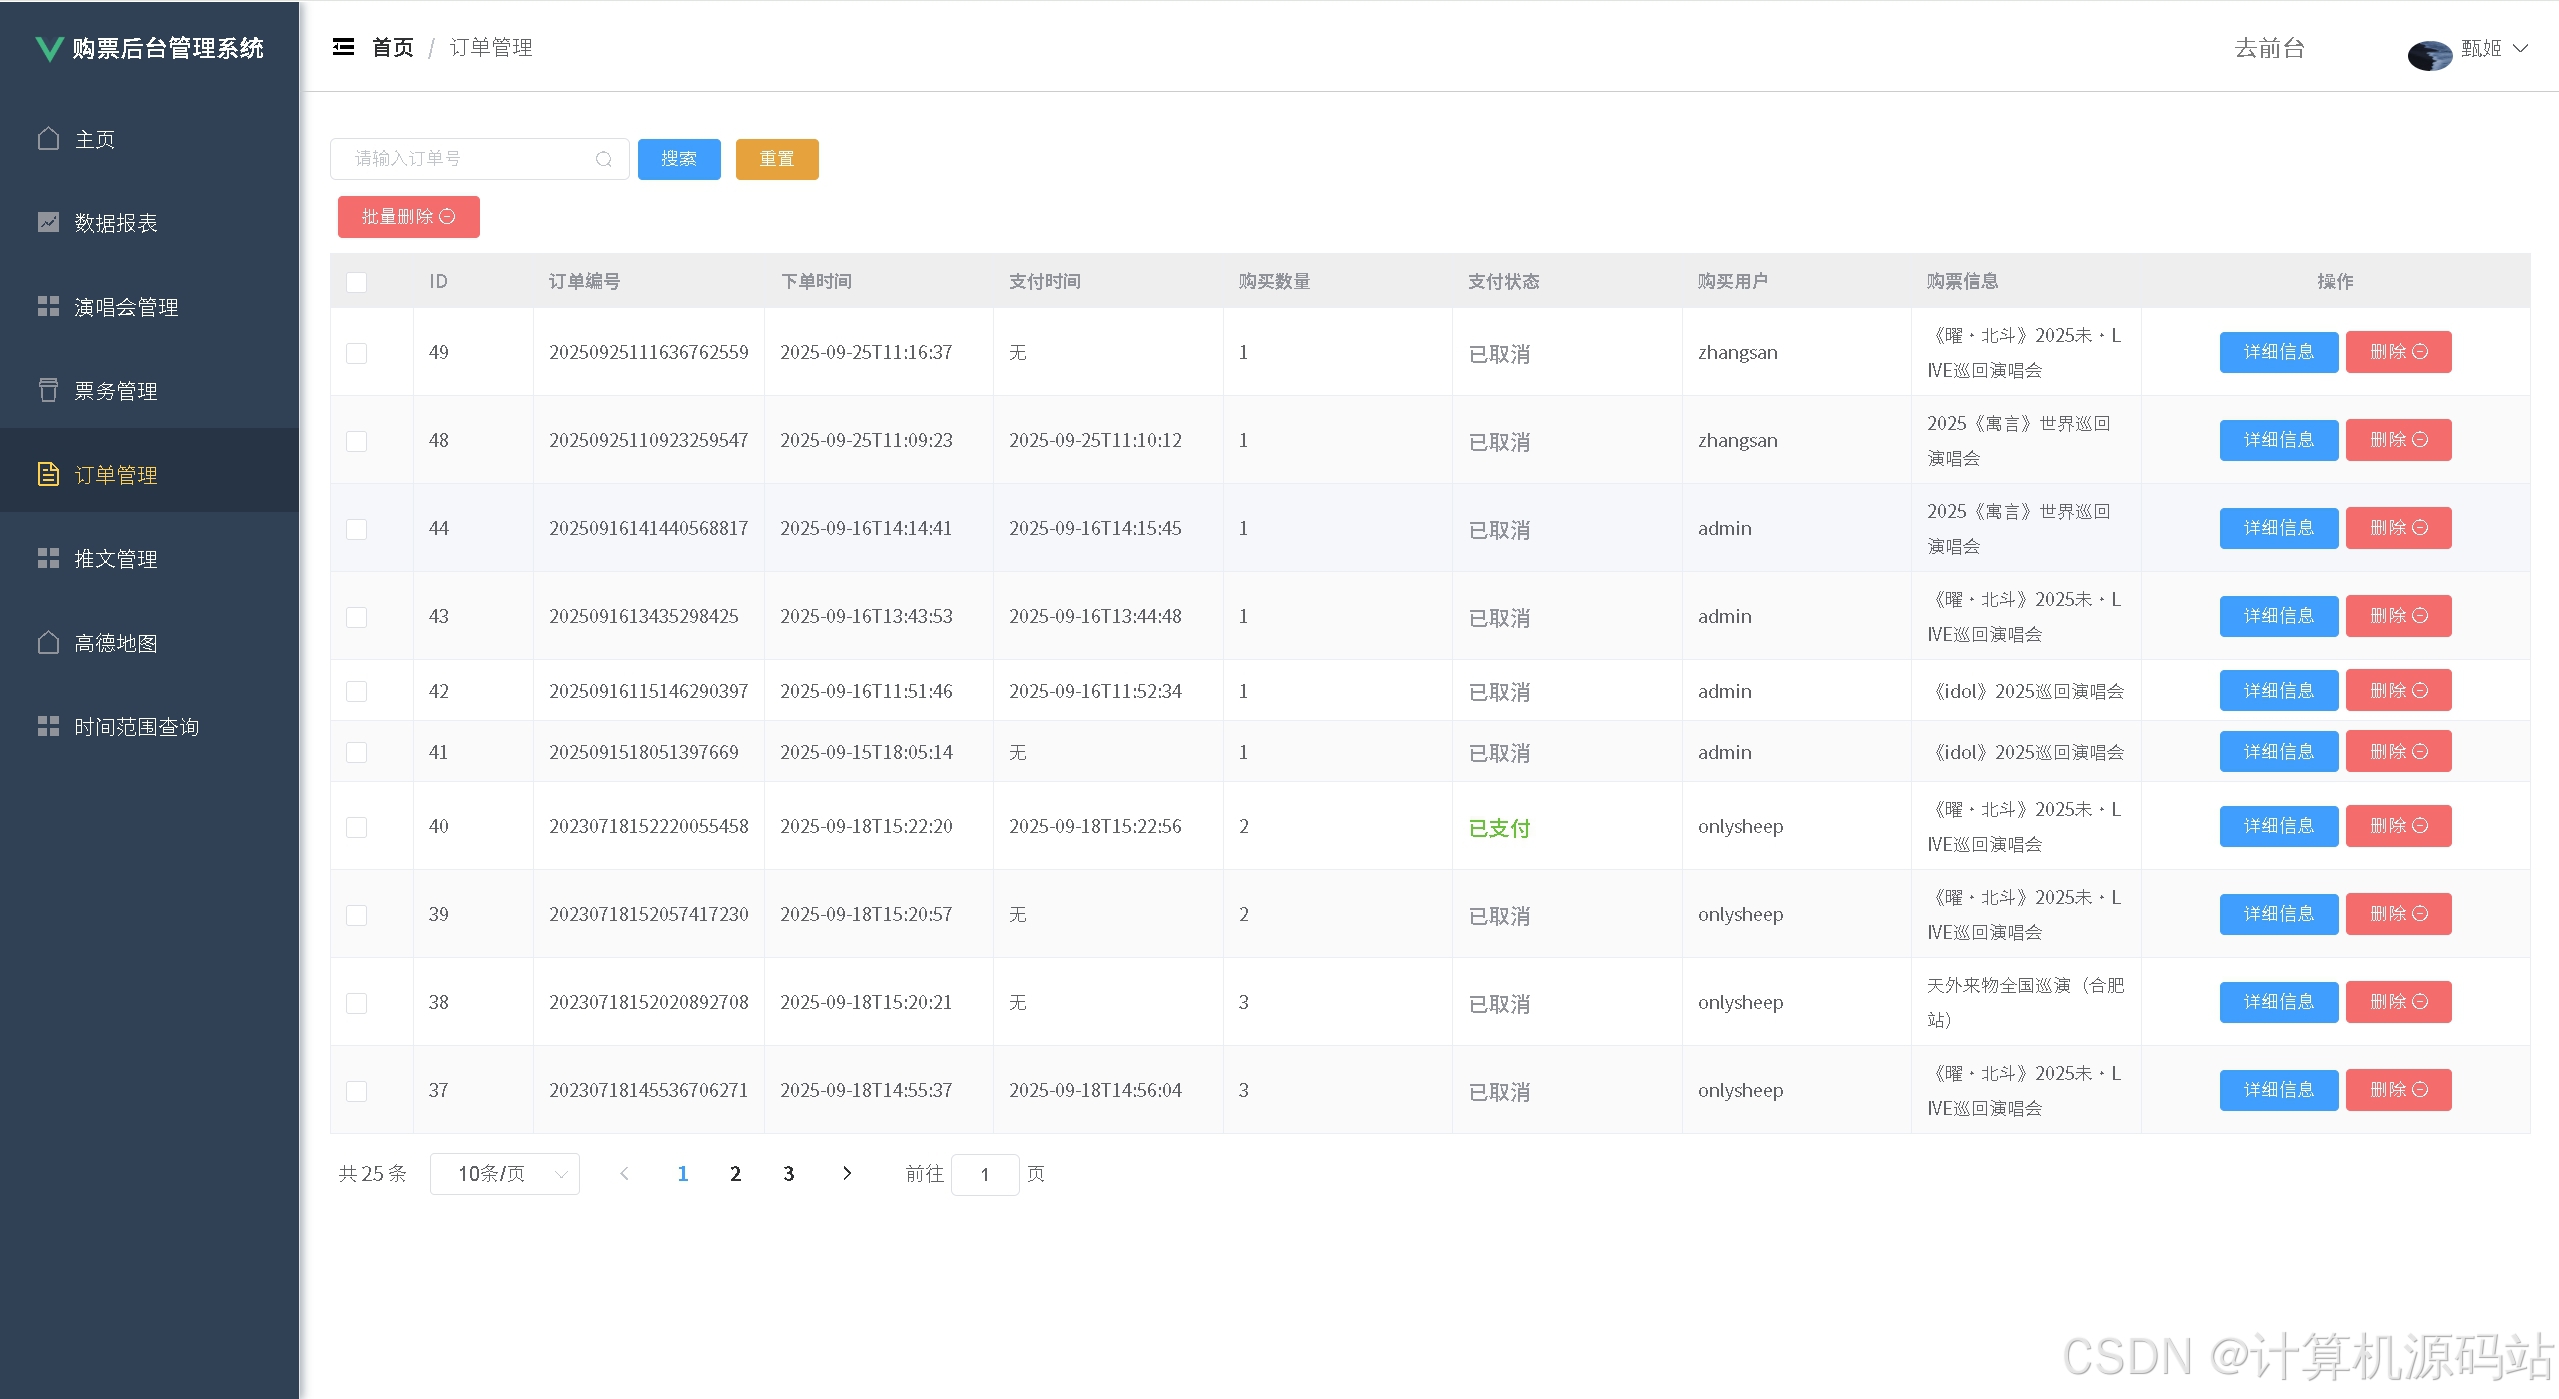Open 详细信息 for order ID 49

point(2279,352)
